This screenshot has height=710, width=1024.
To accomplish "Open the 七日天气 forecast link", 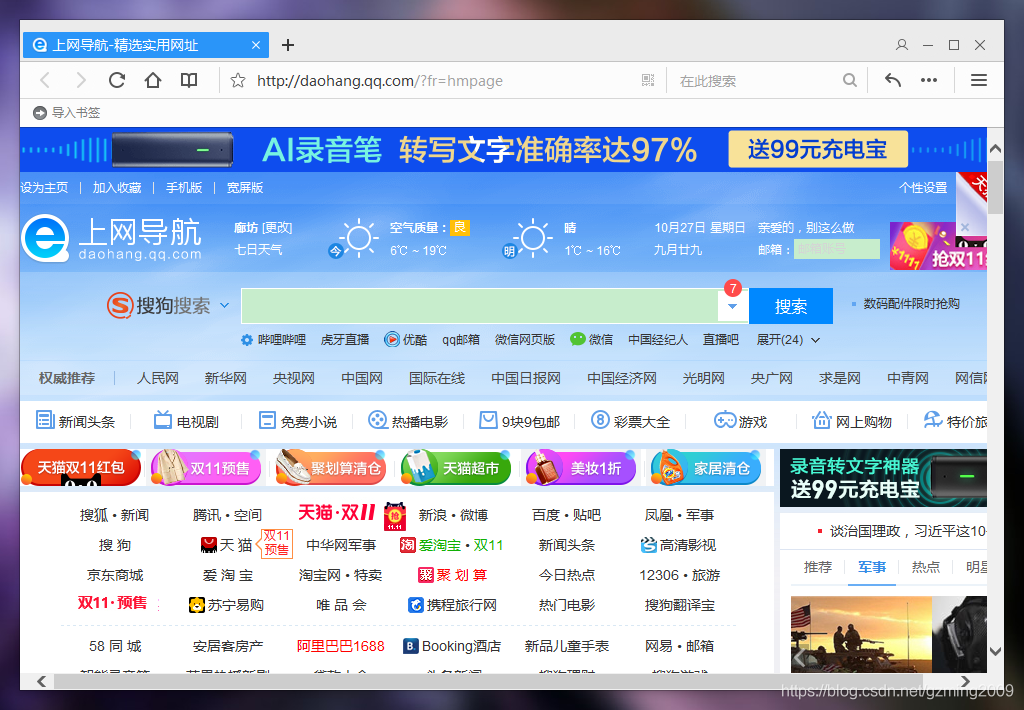I will tap(258, 250).
